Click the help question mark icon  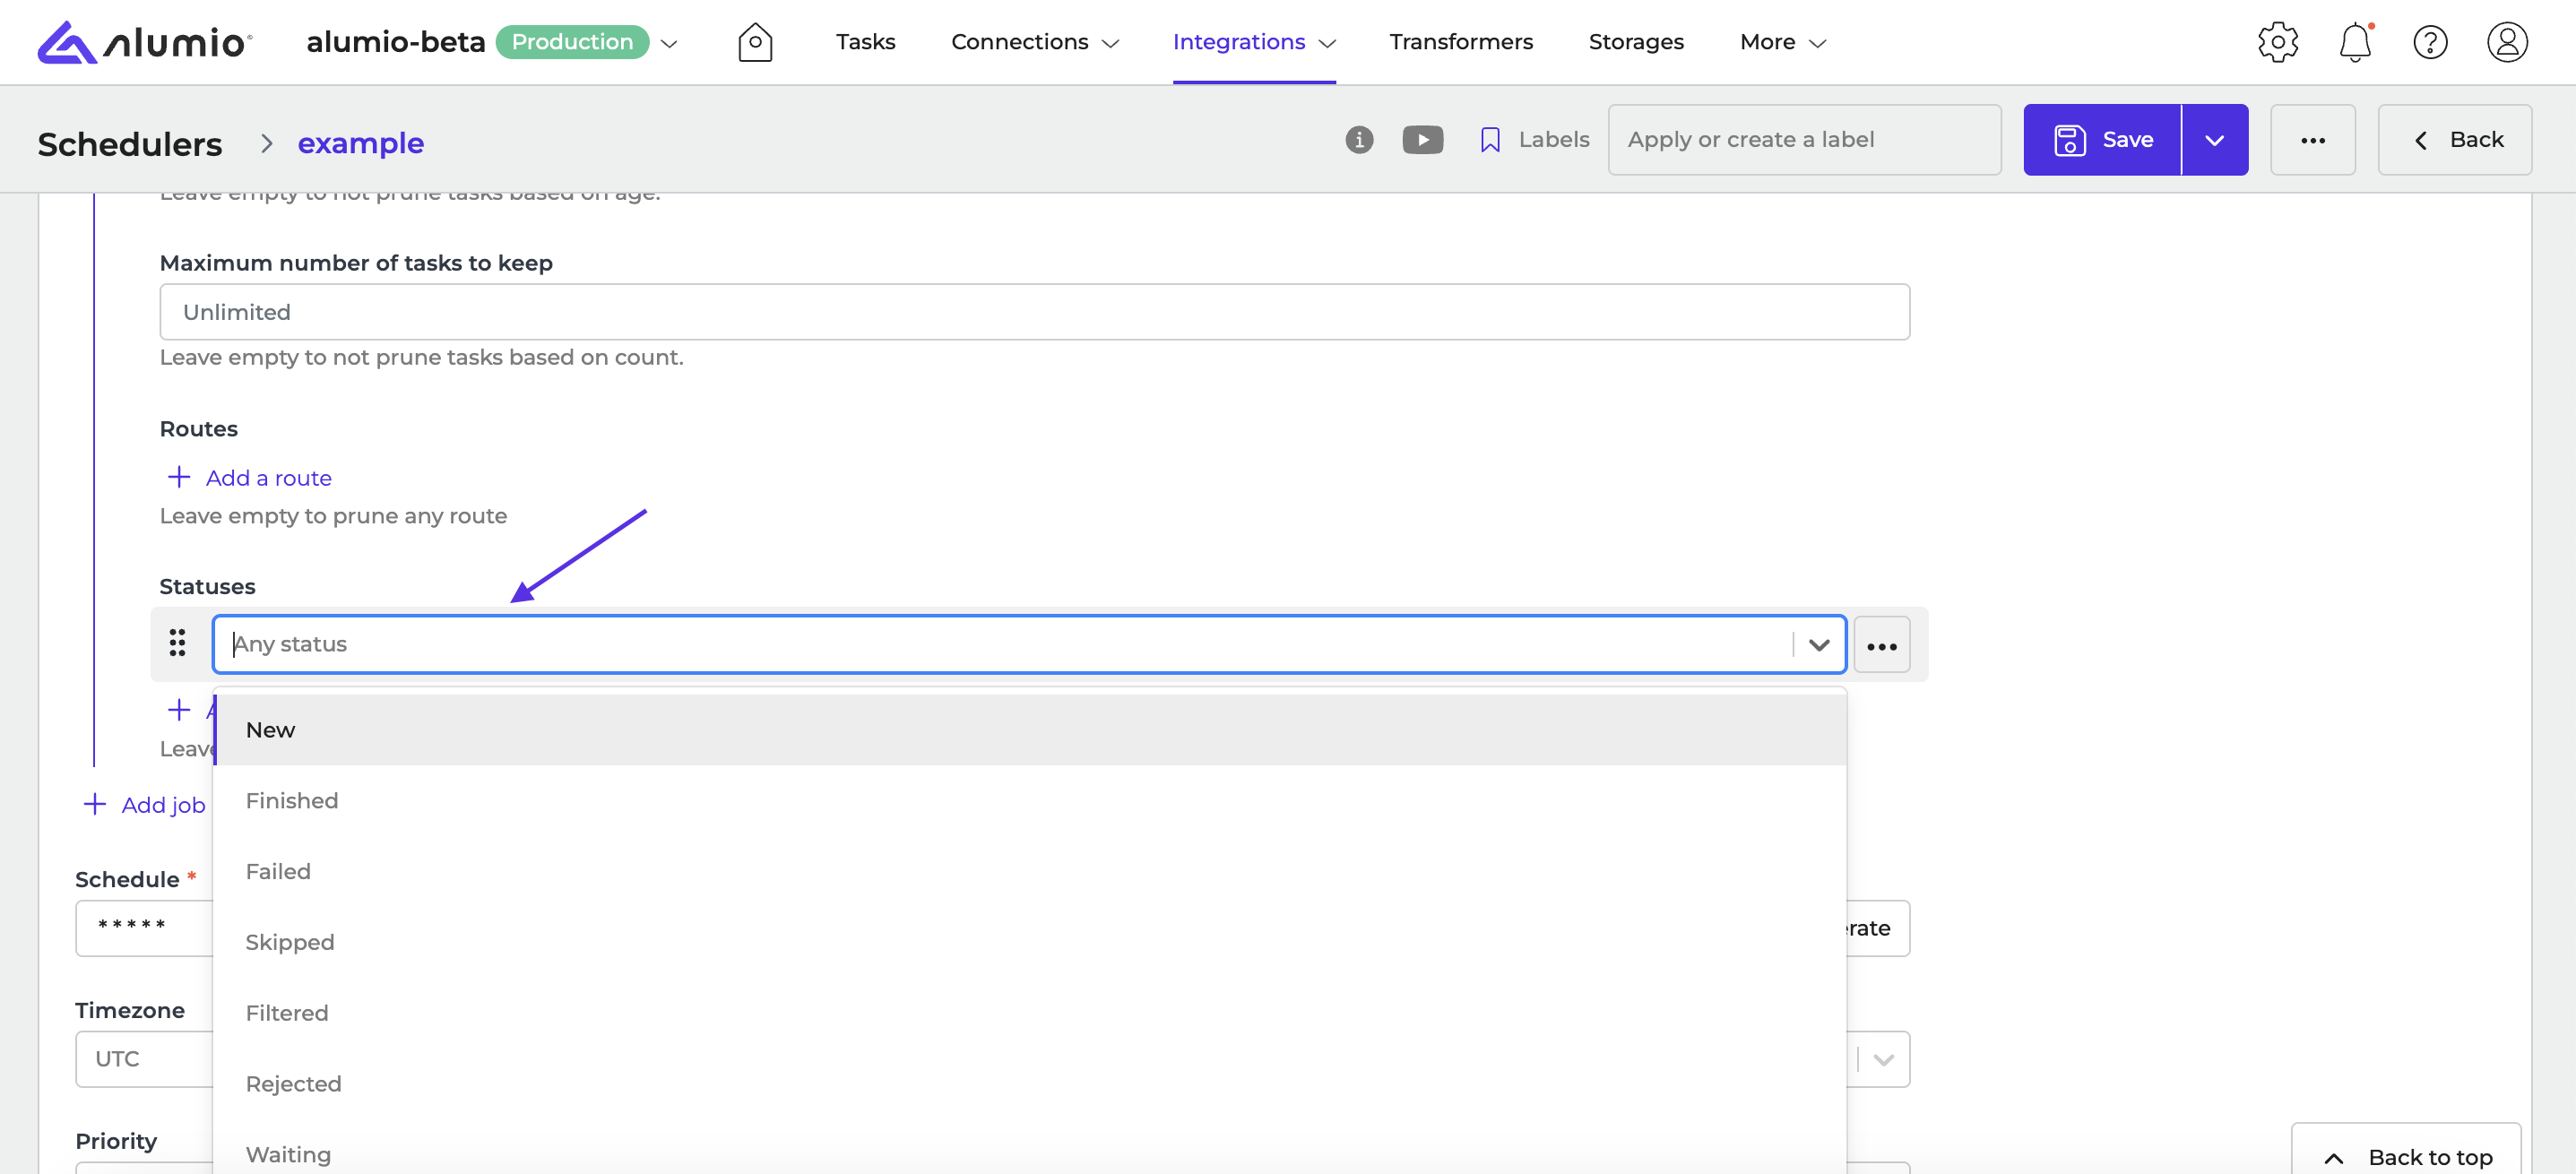pos(2429,42)
